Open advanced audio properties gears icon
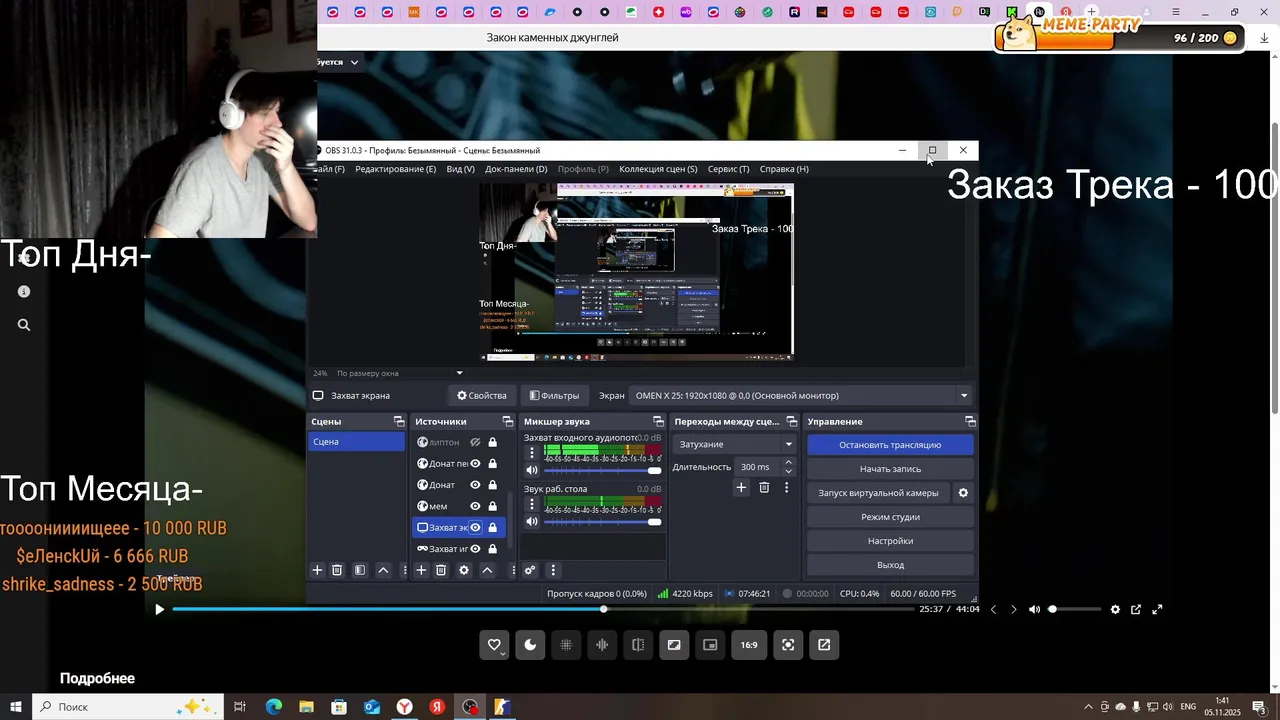1280x720 pixels. tap(530, 570)
